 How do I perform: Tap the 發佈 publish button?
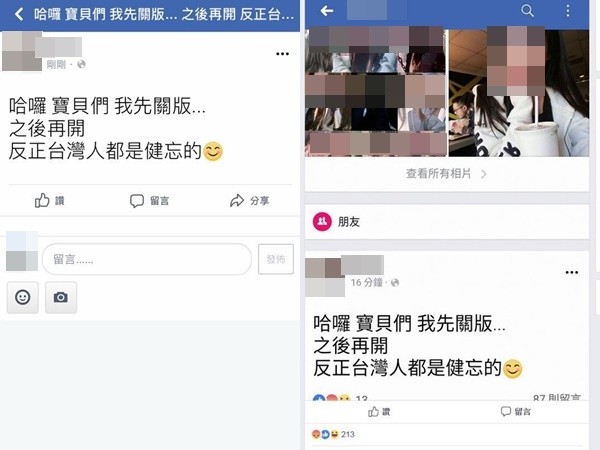[276, 259]
